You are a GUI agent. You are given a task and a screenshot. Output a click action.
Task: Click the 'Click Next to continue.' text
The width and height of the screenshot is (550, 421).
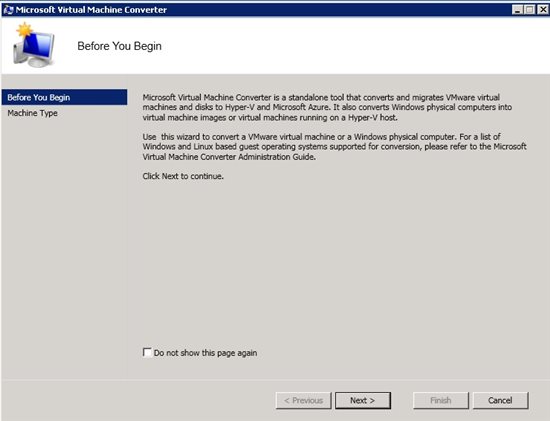coord(183,176)
